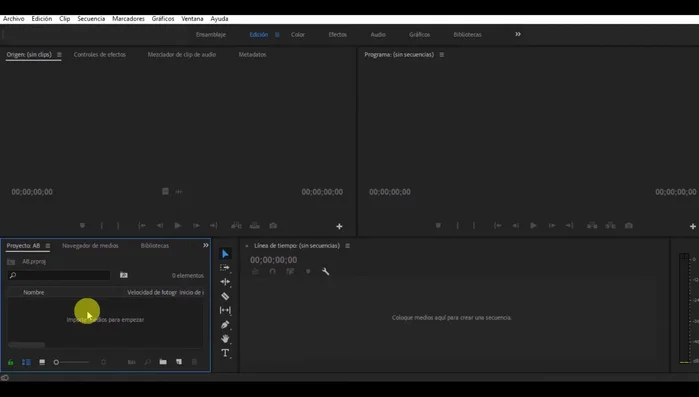The image size is (699, 397).
Task: Click Lift button in Programa monitor
Action: (x=592, y=225)
